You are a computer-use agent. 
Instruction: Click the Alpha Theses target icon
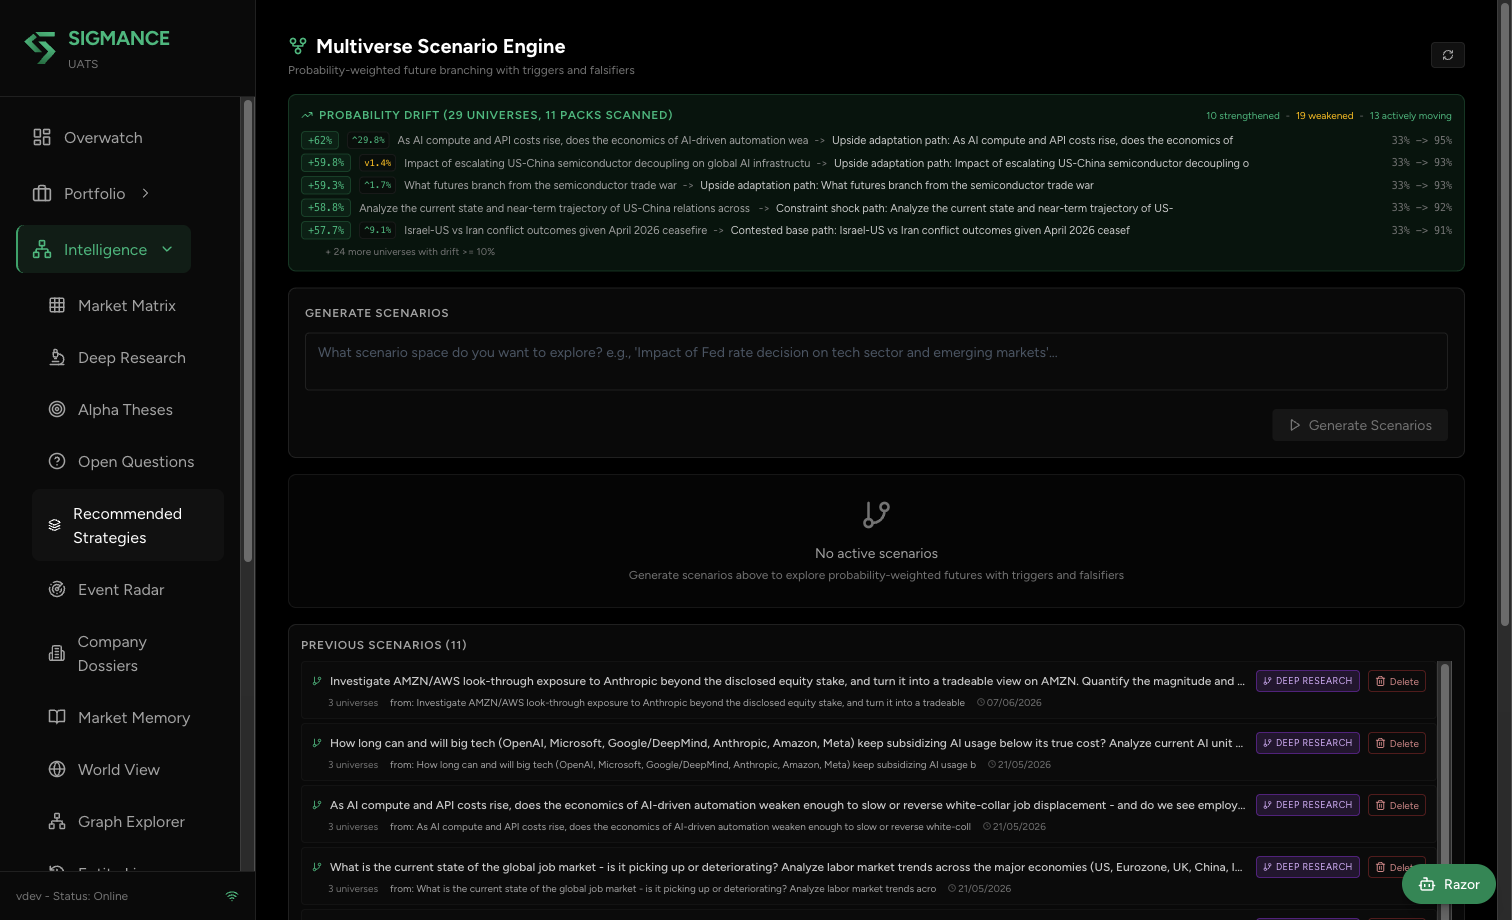pos(57,409)
